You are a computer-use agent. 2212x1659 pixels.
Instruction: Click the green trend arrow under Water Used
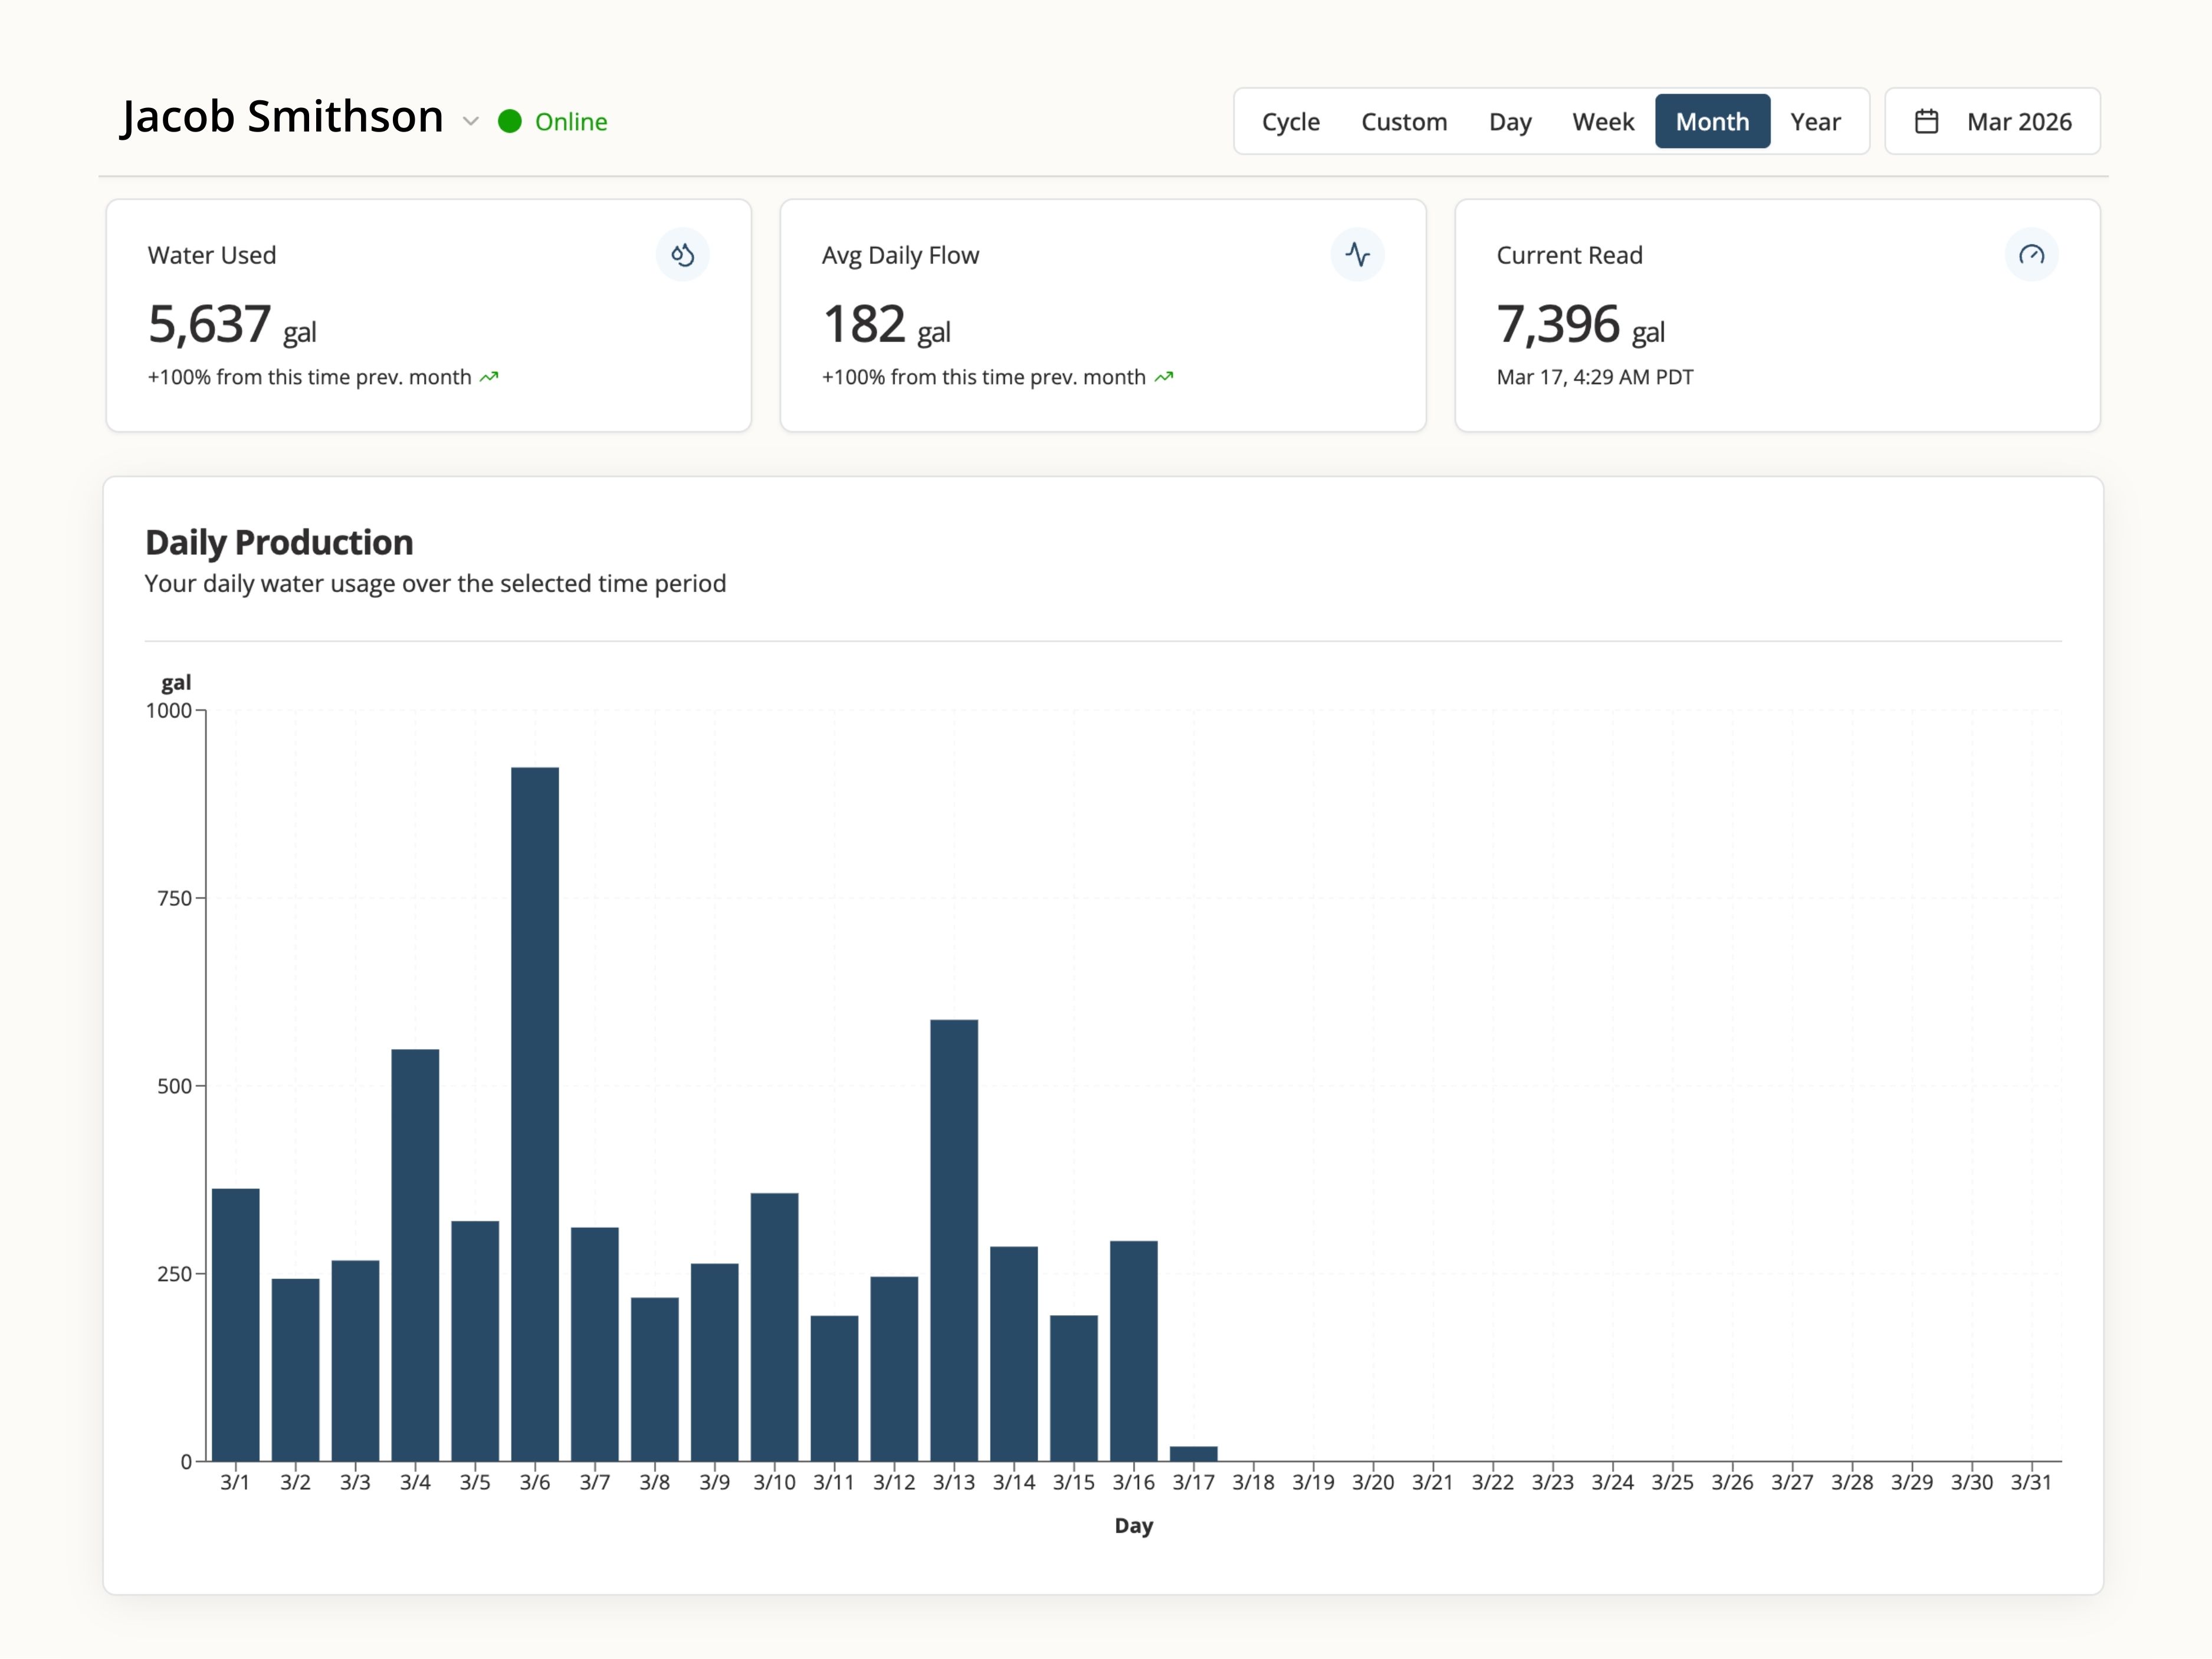pos(489,378)
